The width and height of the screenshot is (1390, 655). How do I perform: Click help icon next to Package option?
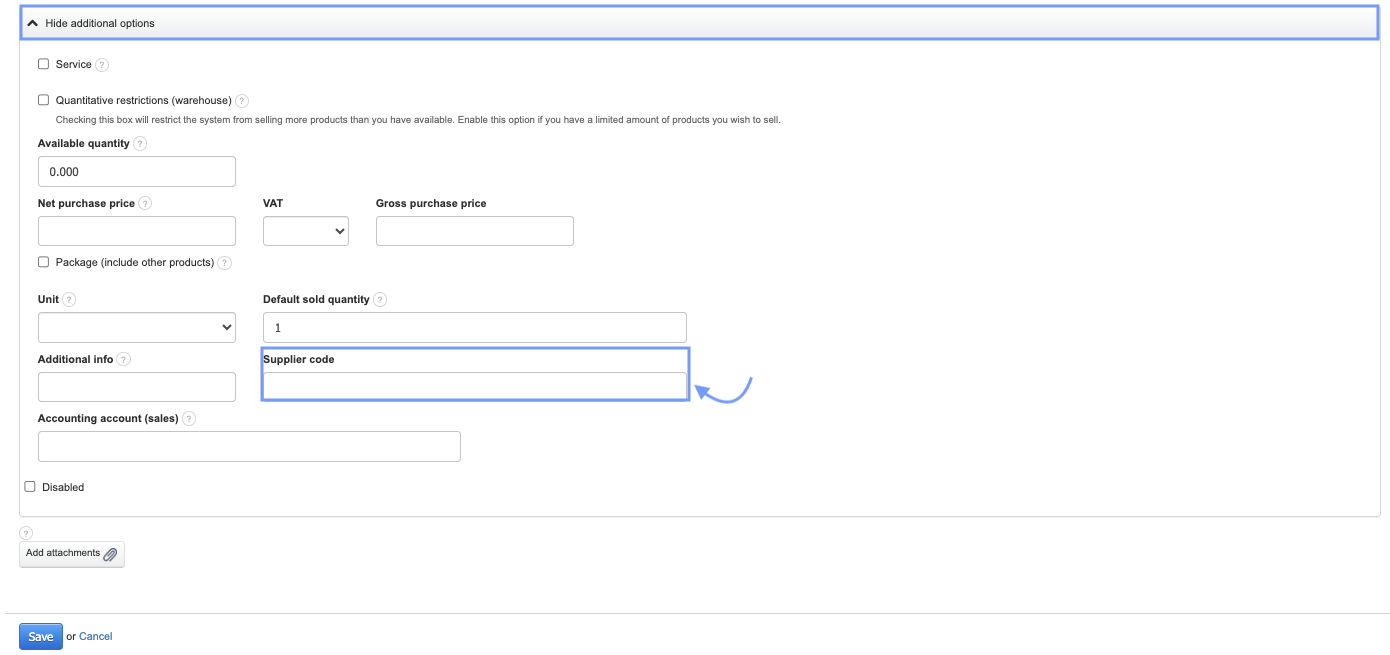pyautogui.click(x=225, y=263)
